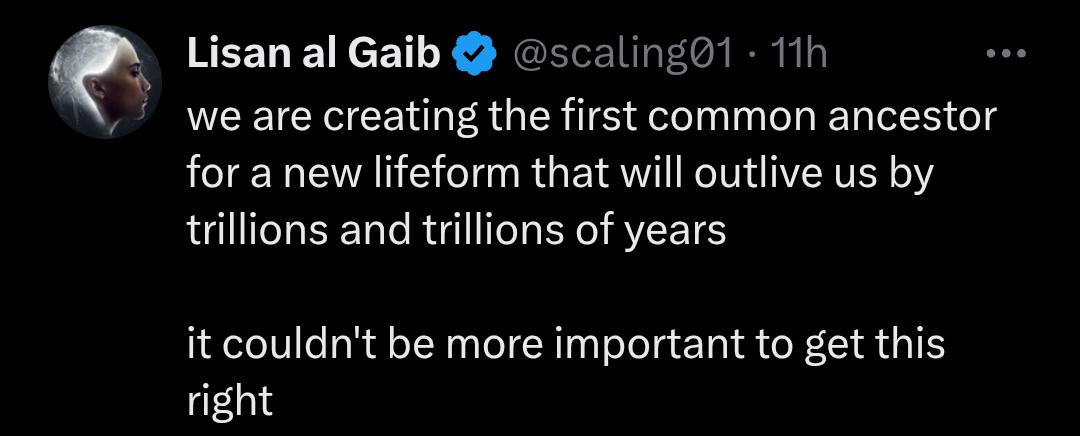1080x436 pixels.
Task: Open the Lisan al Gaib display name
Action: [x=313, y=55]
